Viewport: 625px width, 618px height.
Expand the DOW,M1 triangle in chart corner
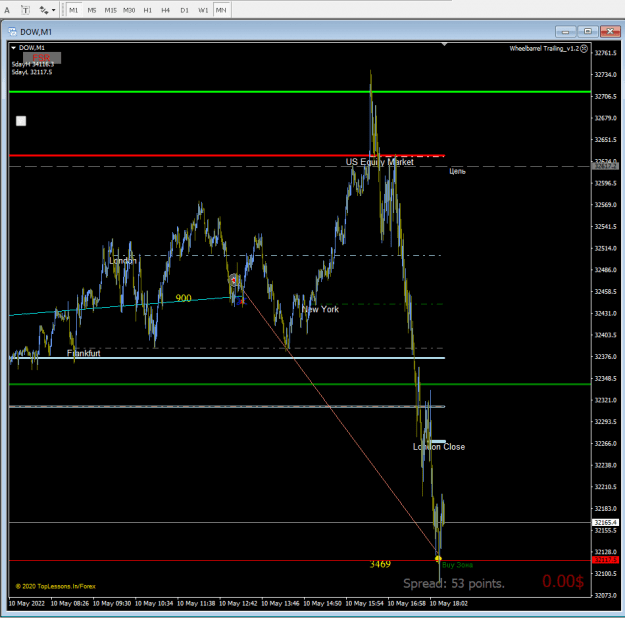pos(13,48)
